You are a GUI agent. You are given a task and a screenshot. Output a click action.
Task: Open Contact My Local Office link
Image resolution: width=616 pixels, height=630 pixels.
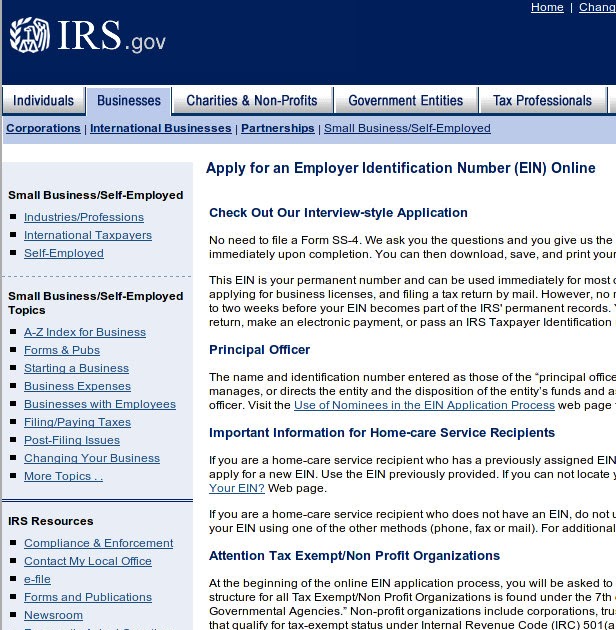[x=88, y=561]
